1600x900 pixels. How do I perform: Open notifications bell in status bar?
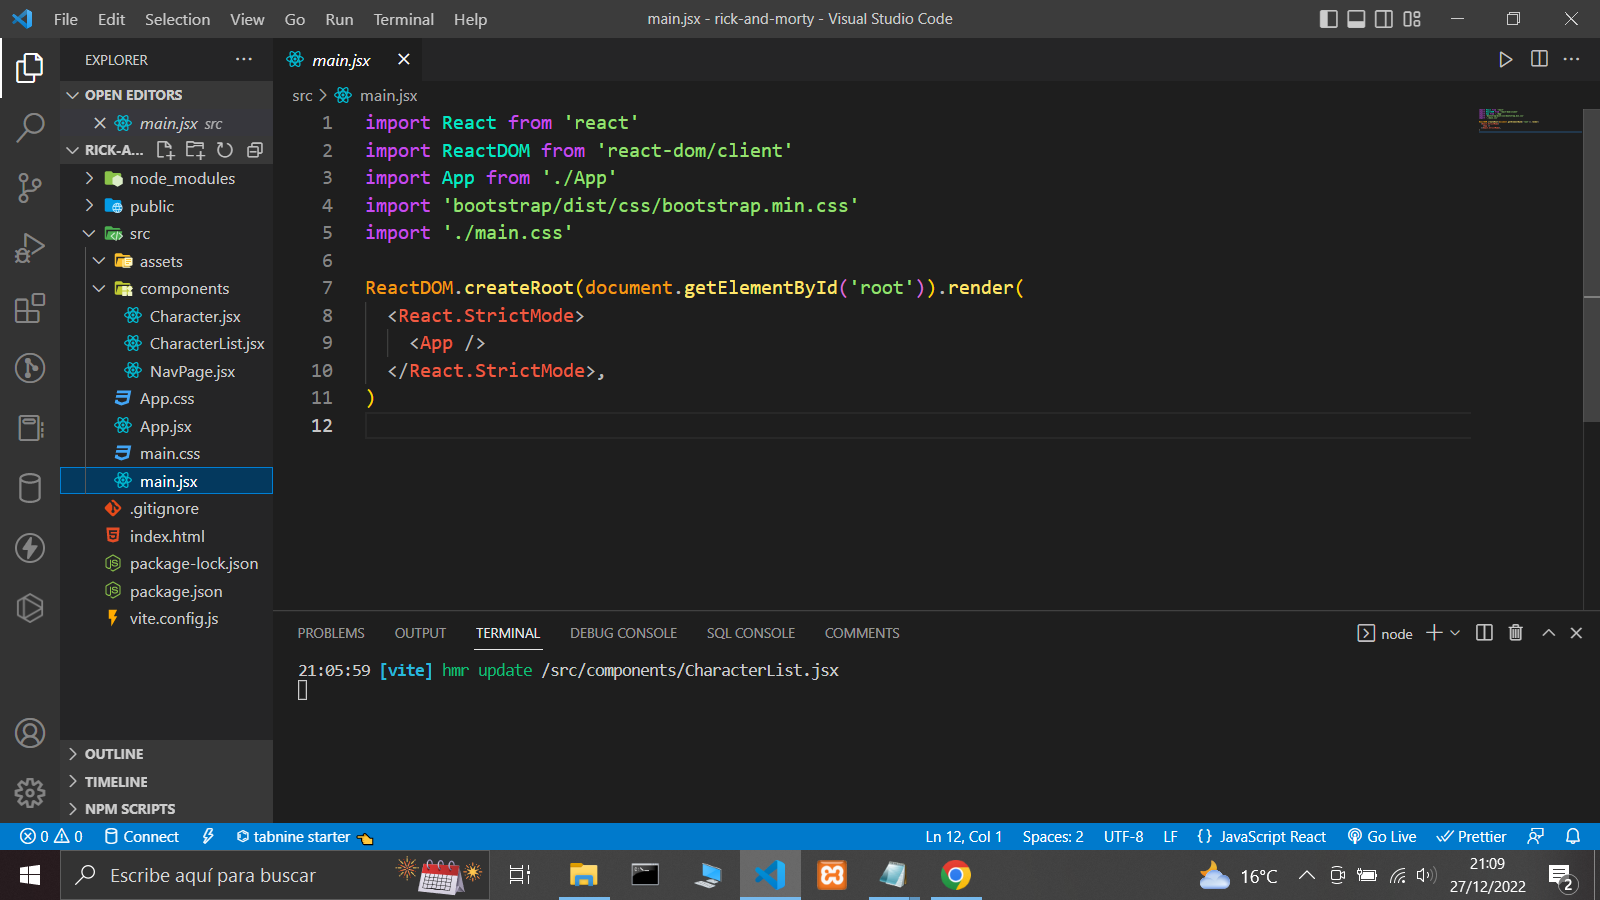point(1573,837)
